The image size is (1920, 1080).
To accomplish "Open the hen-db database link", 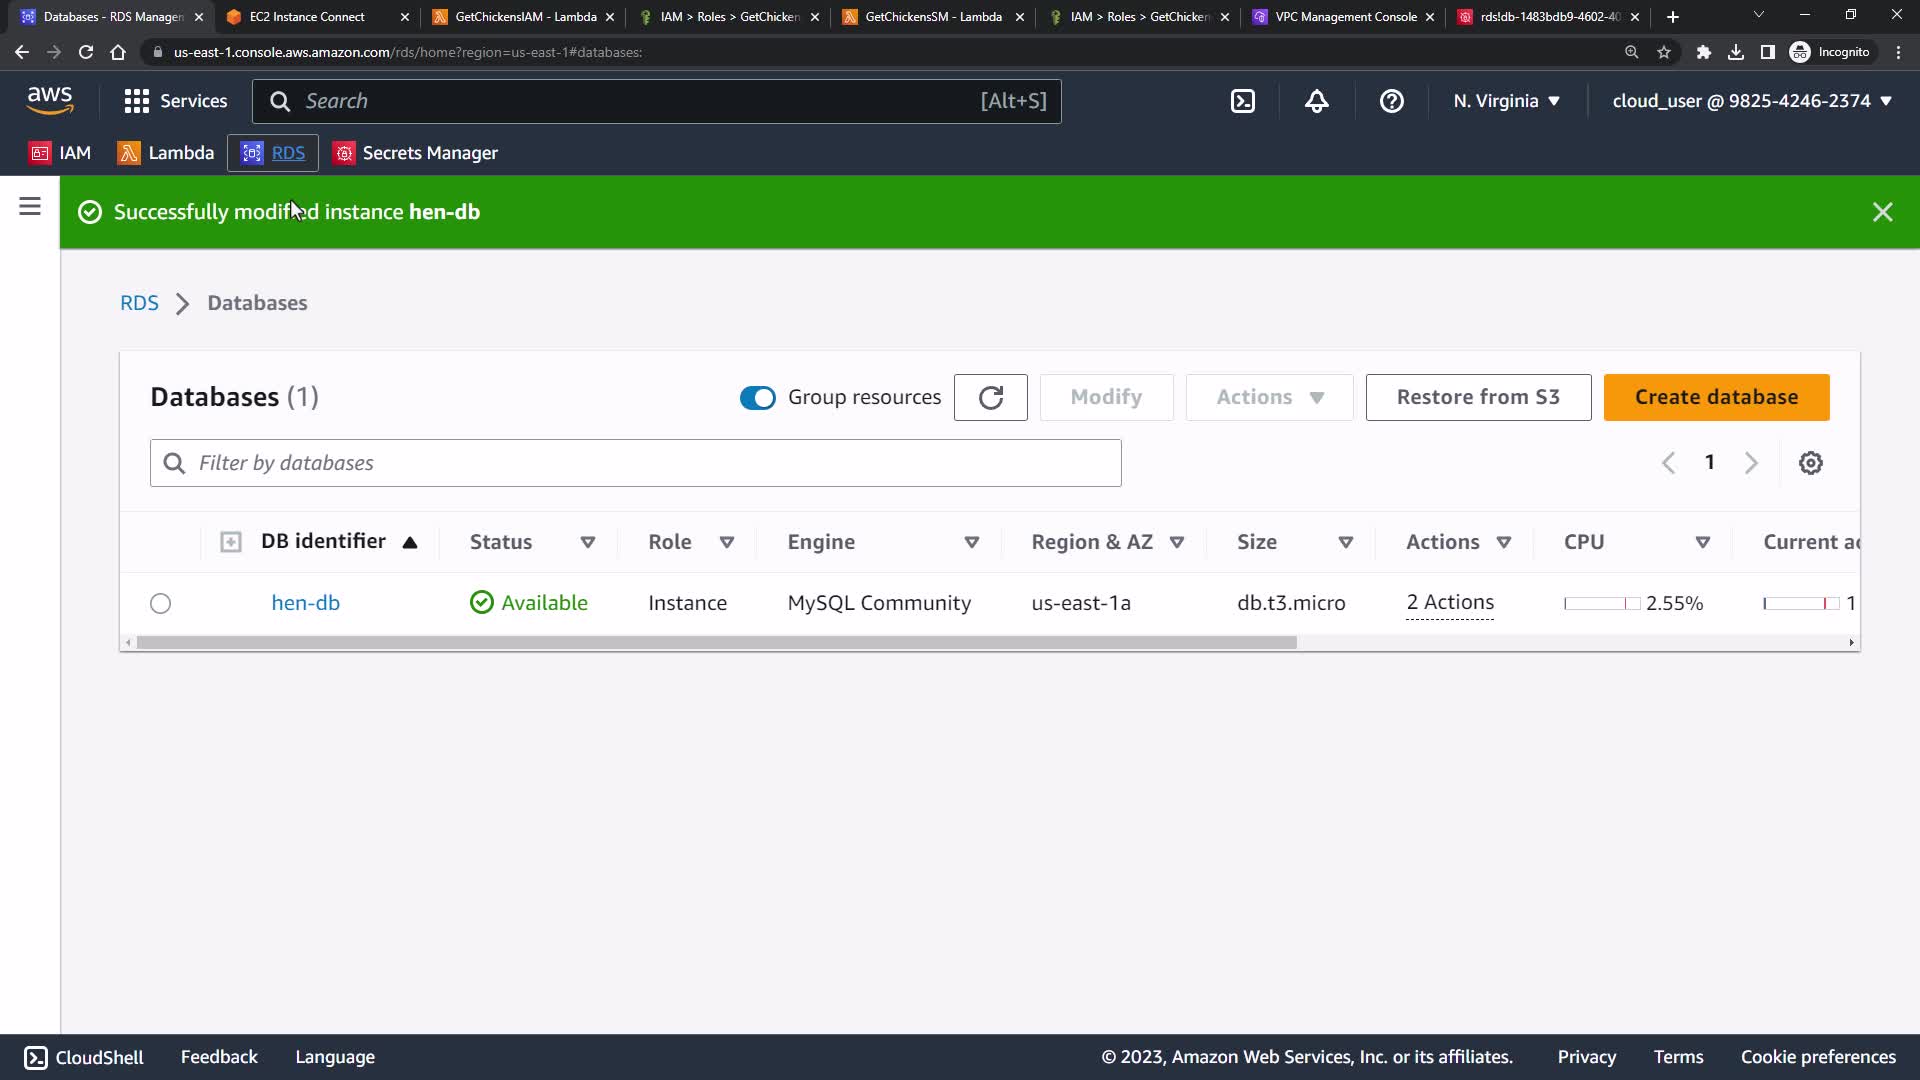I will pyautogui.click(x=305, y=603).
